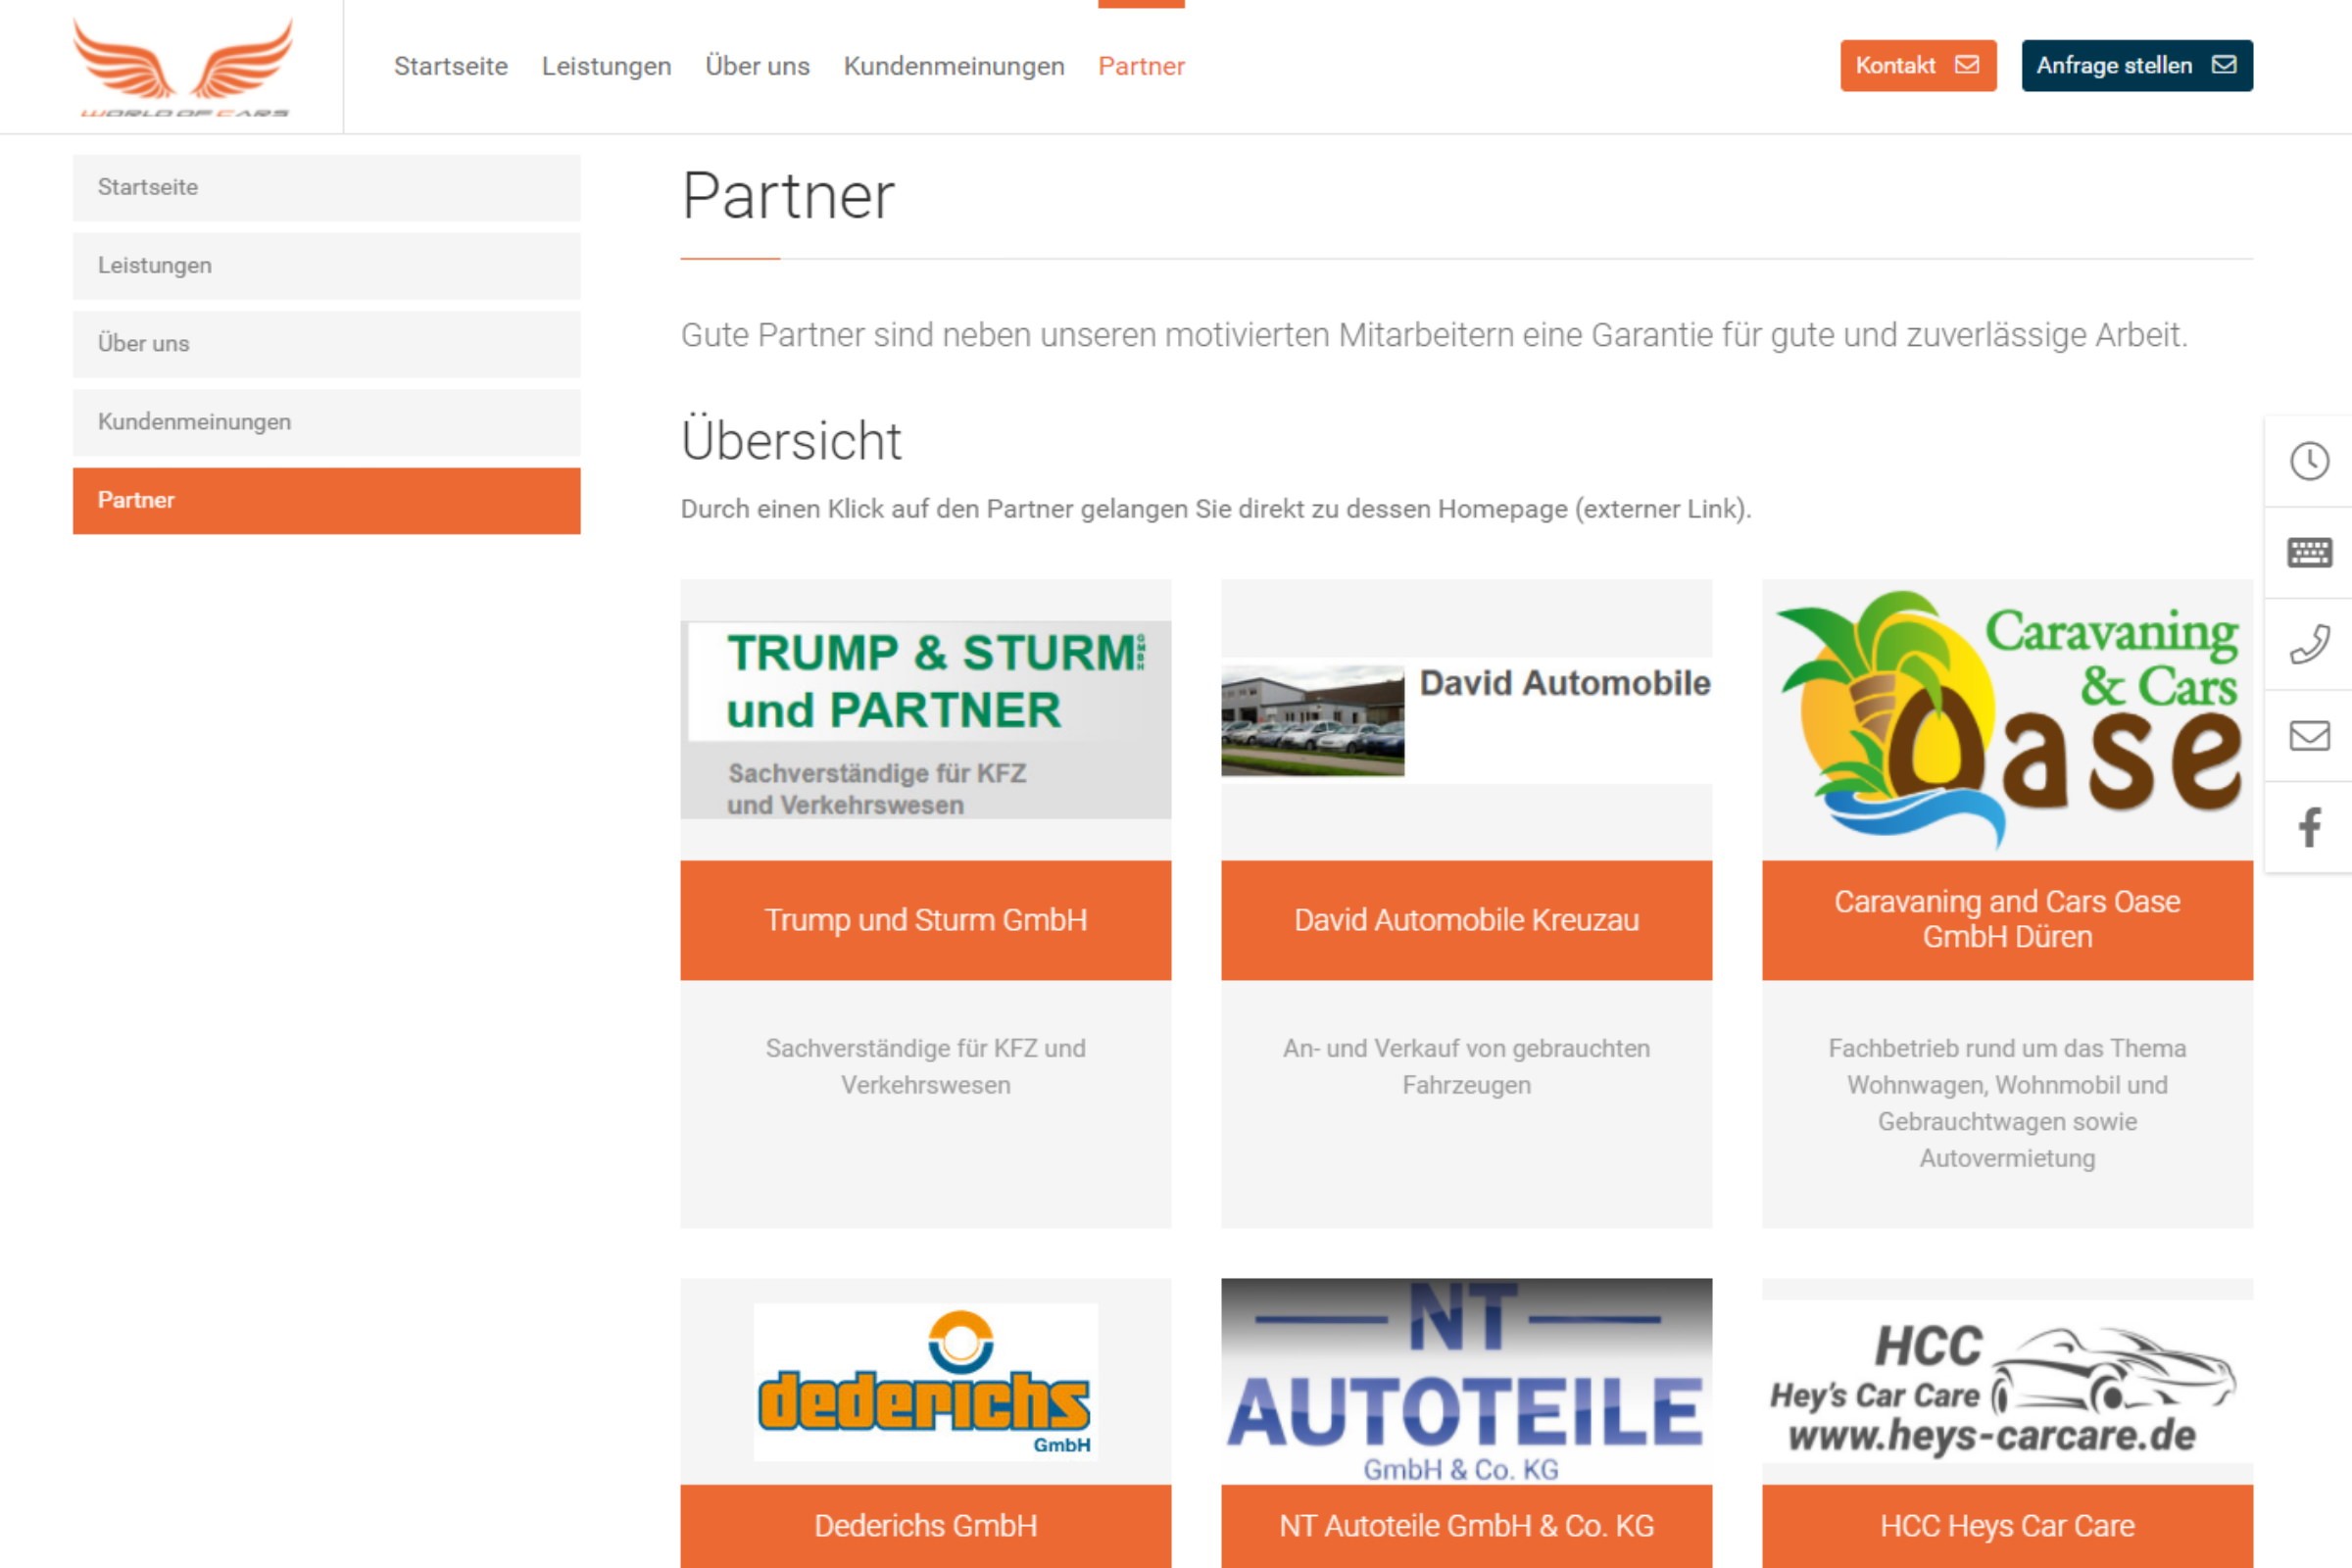Viewport: 2352px width, 1568px height.
Task: Open the opening hours clock icon
Action: (2309, 461)
